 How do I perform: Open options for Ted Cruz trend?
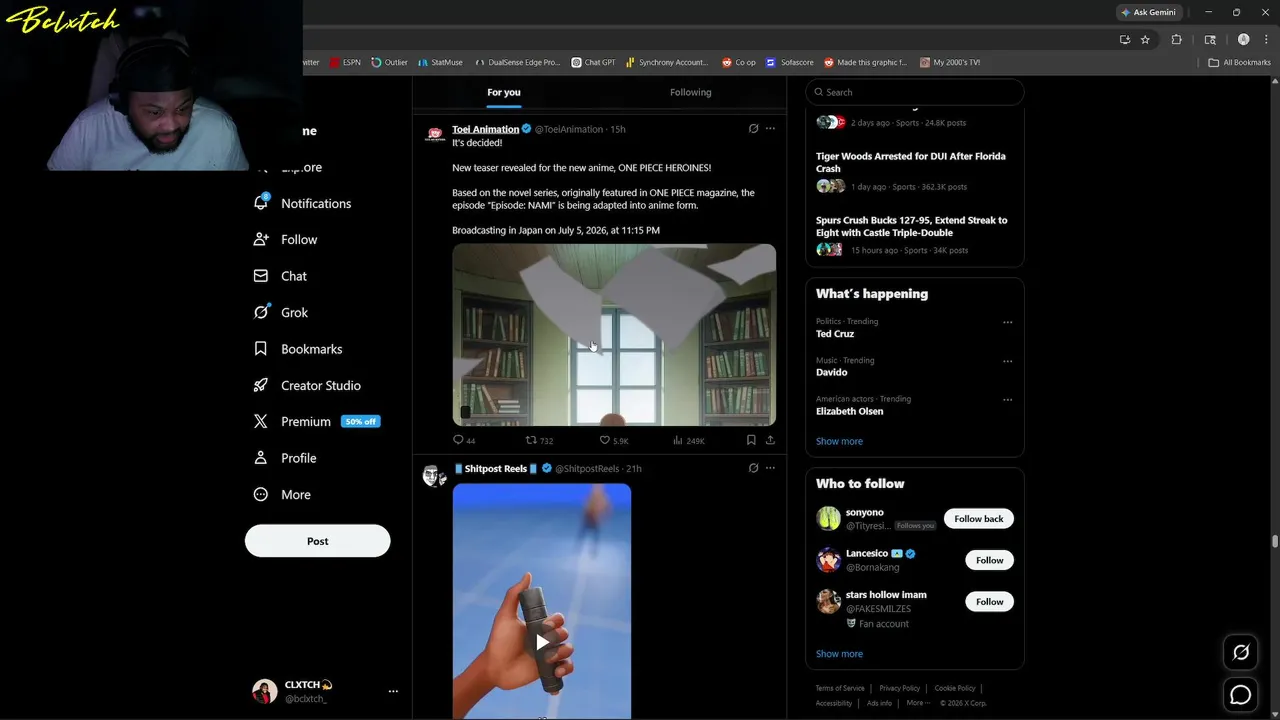(x=1007, y=322)
